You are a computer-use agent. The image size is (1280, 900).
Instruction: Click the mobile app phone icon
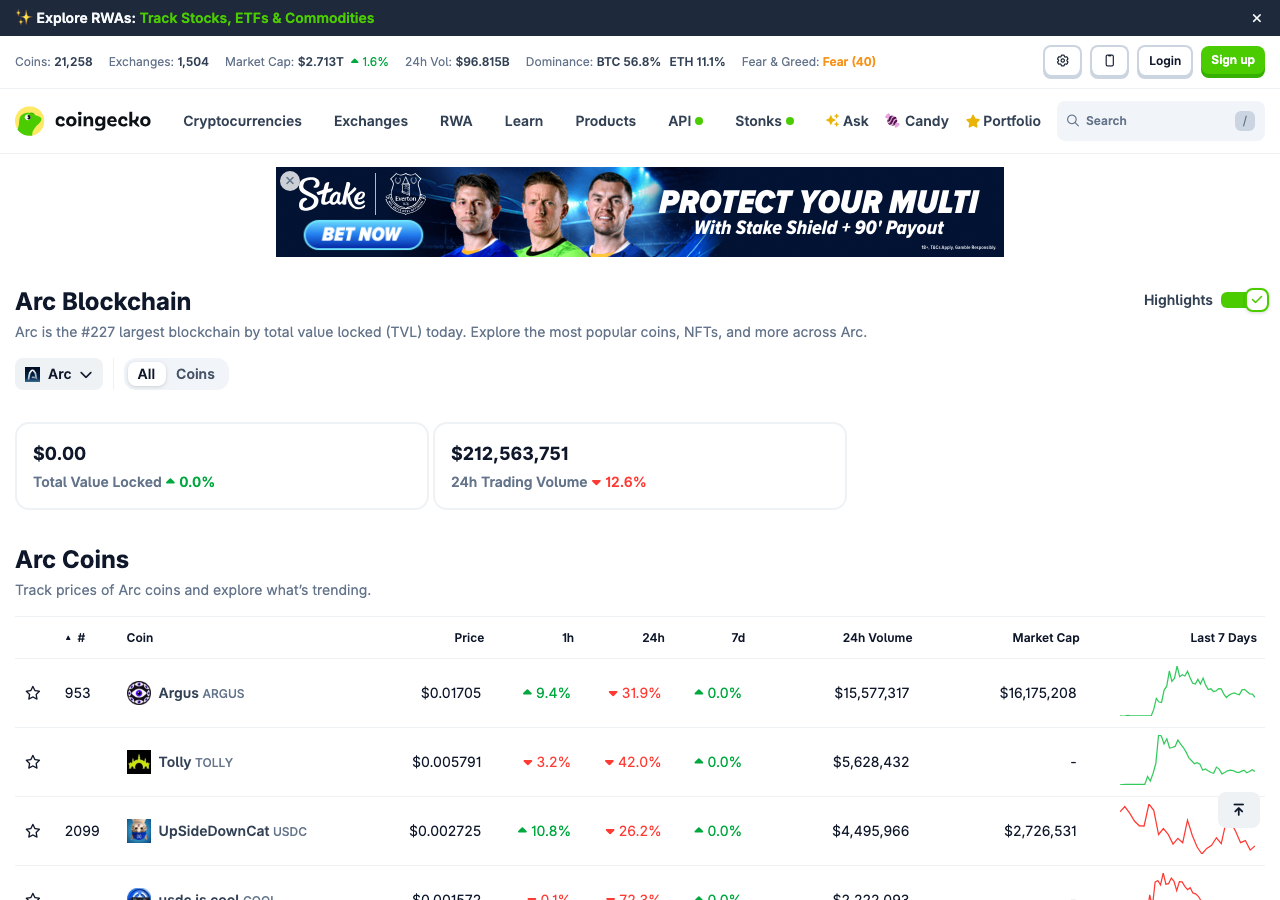pyautogui.click(x=1109, y=61)
